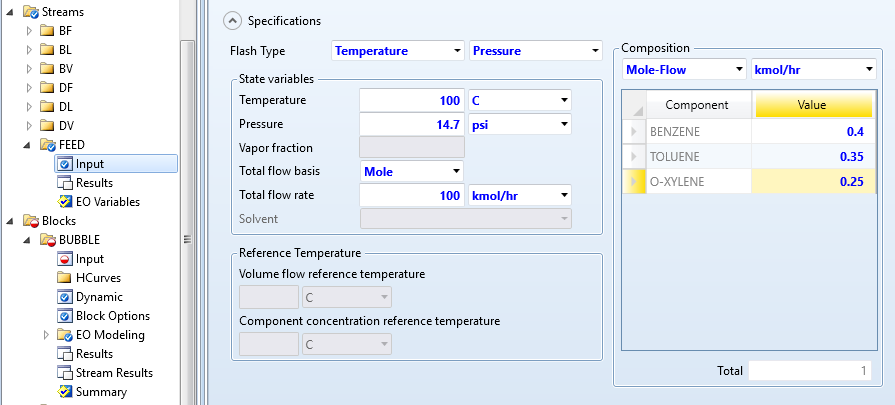This screenshot has height=405, width=895.
Task: Expand the DF stream node
Action: [x=30, y=88]
